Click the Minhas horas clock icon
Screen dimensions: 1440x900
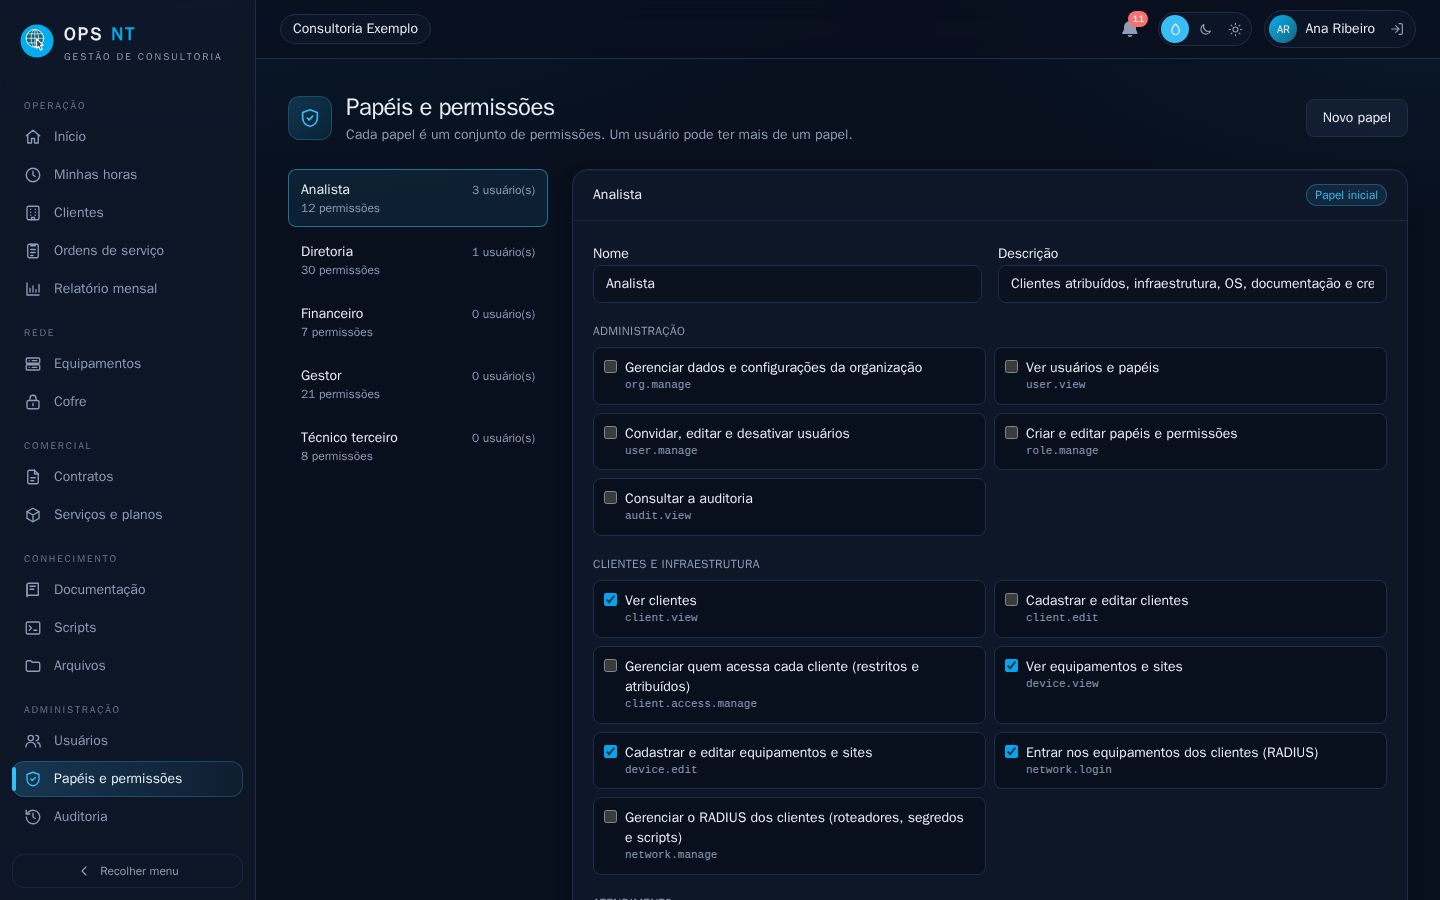pyautogui.click(x=33, y=175)
